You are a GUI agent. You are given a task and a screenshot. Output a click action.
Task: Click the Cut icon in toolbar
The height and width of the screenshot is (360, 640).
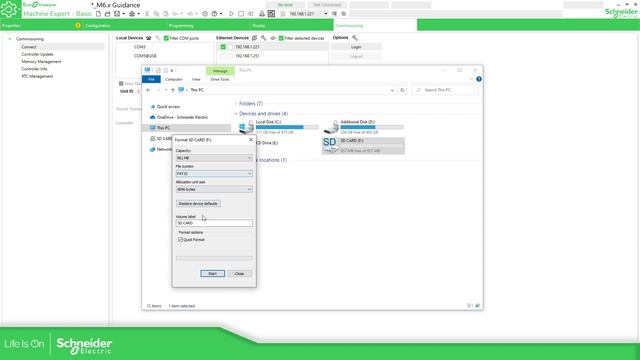[147, 14]
